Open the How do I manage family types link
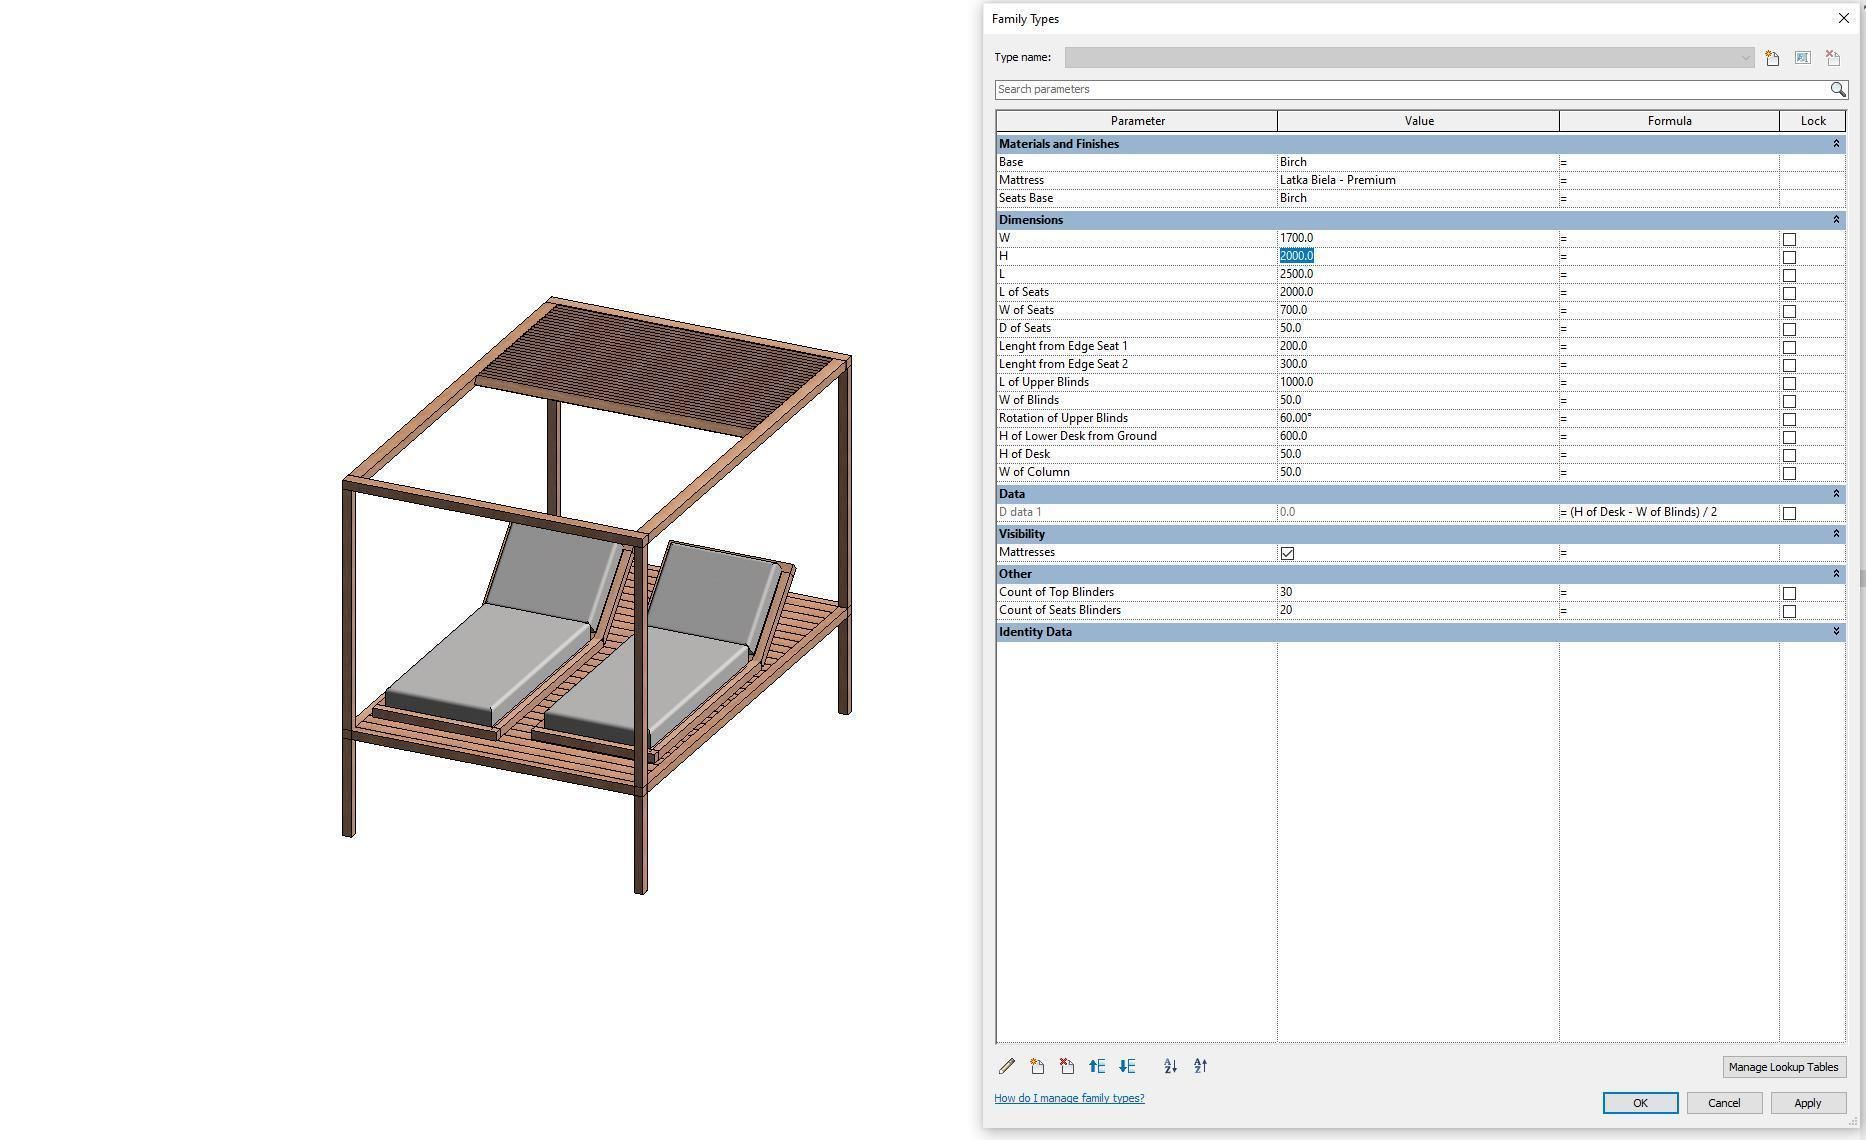Screen dimensions: 1866x1140 (1069, 1098)
